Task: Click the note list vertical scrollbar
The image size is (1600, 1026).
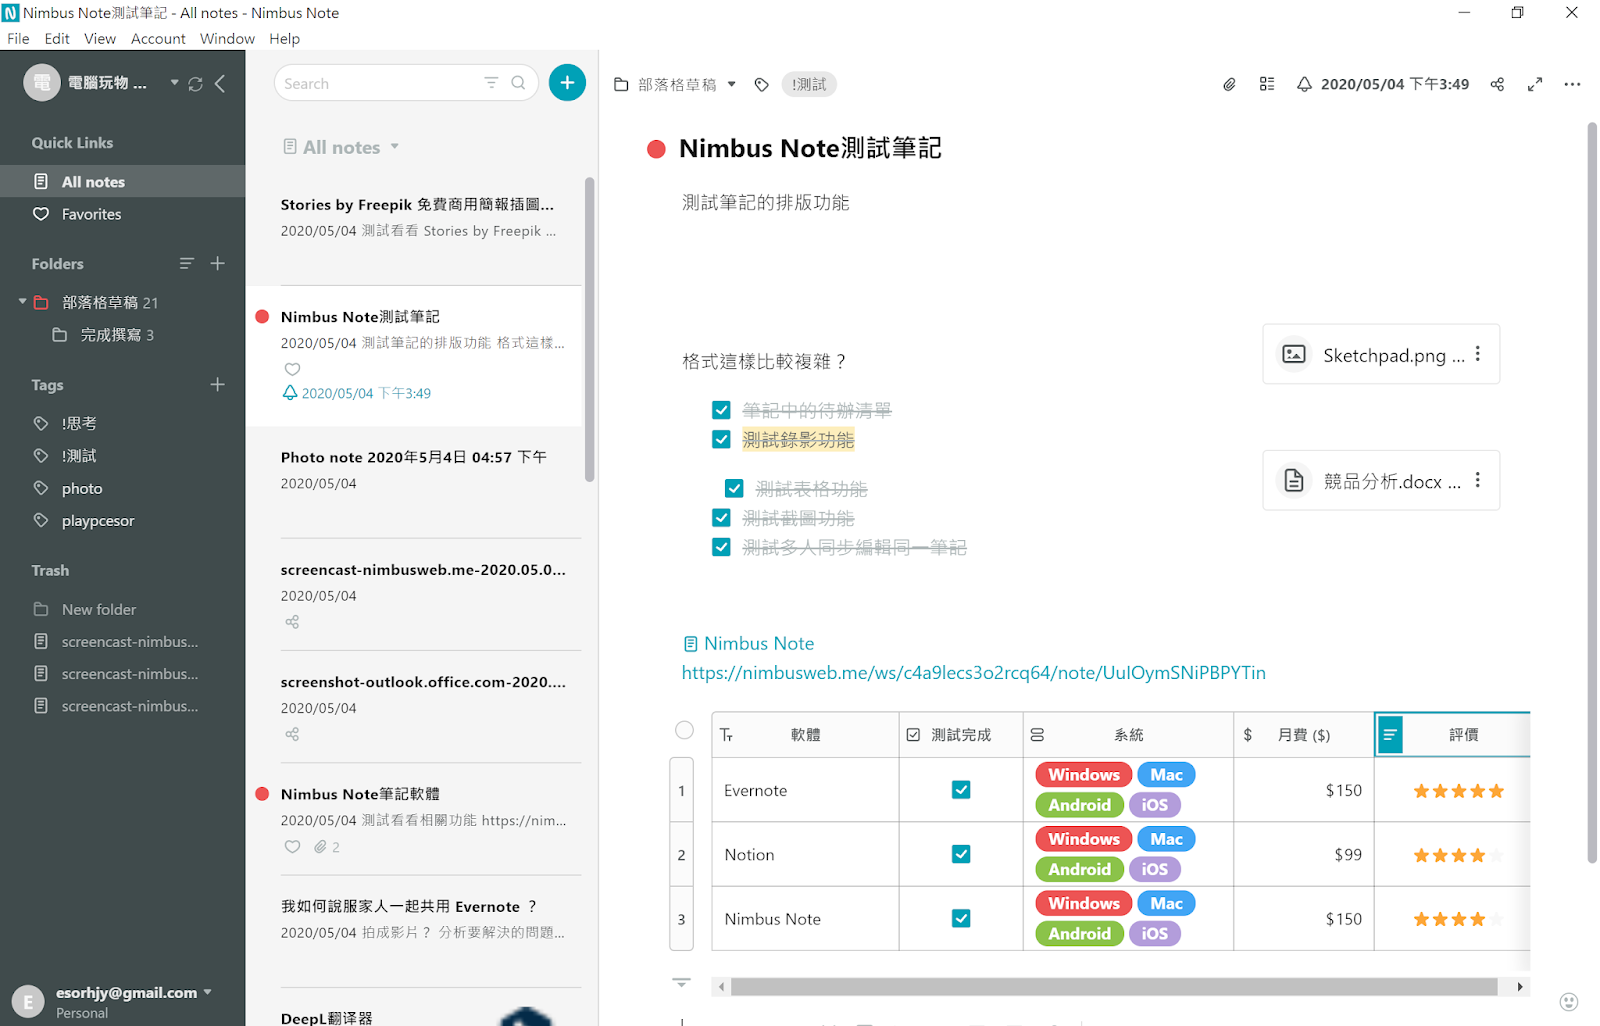Action: click(590, 330)
